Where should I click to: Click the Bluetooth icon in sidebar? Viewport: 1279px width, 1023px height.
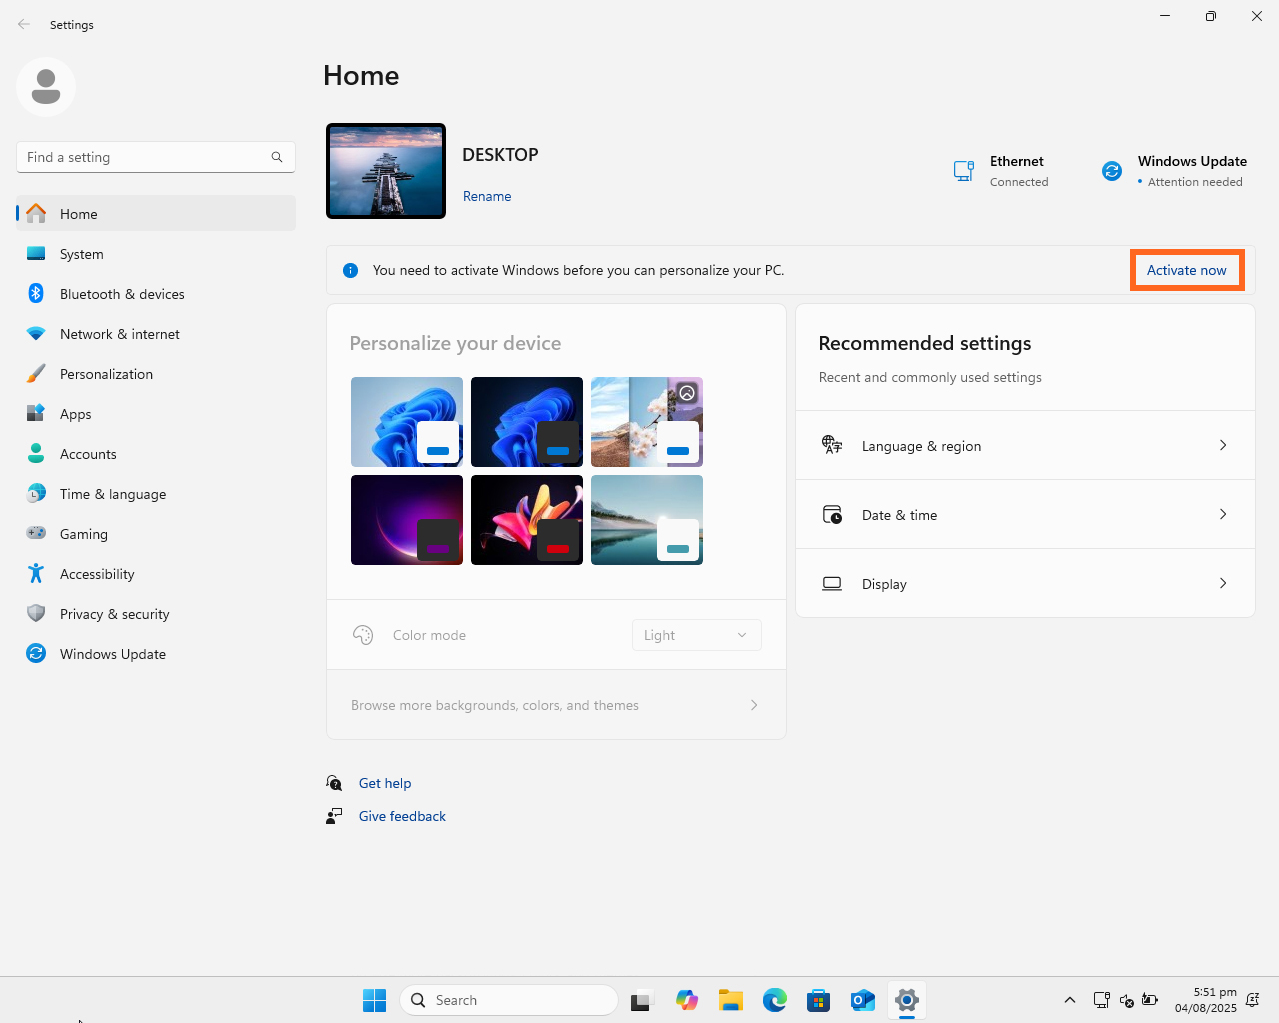point(36,293)
